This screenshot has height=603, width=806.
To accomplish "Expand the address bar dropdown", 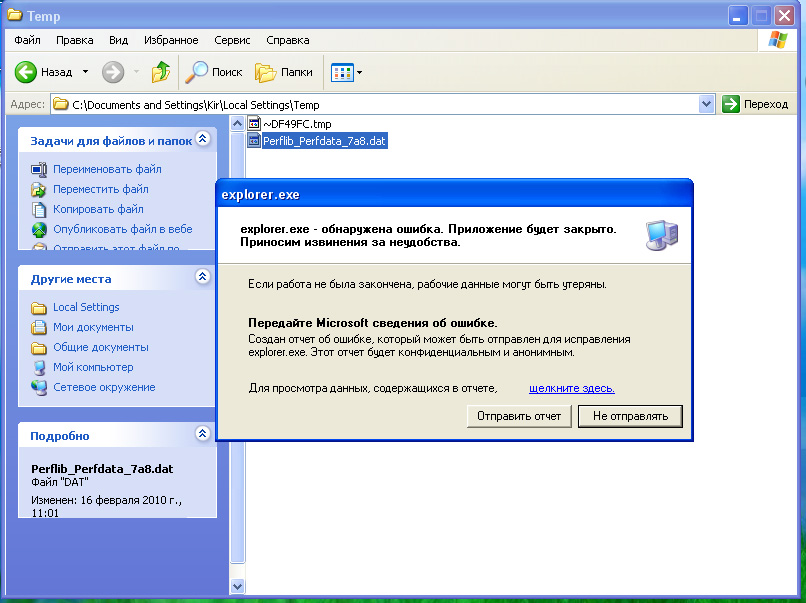I will (x=707, y=104).
